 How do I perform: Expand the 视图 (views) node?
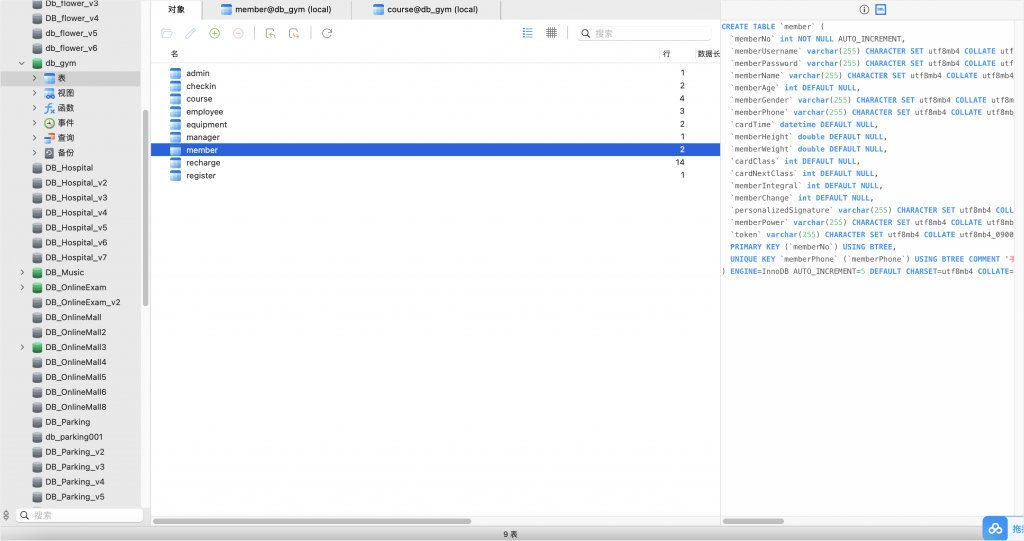click(x=35, y=93)
